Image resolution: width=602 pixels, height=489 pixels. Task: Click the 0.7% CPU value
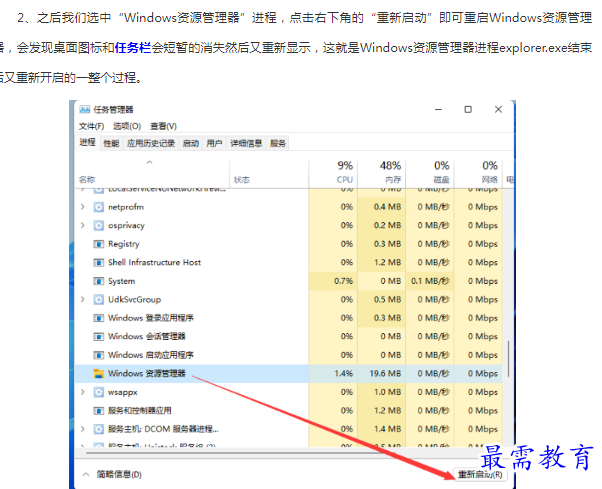coord(343,281)
